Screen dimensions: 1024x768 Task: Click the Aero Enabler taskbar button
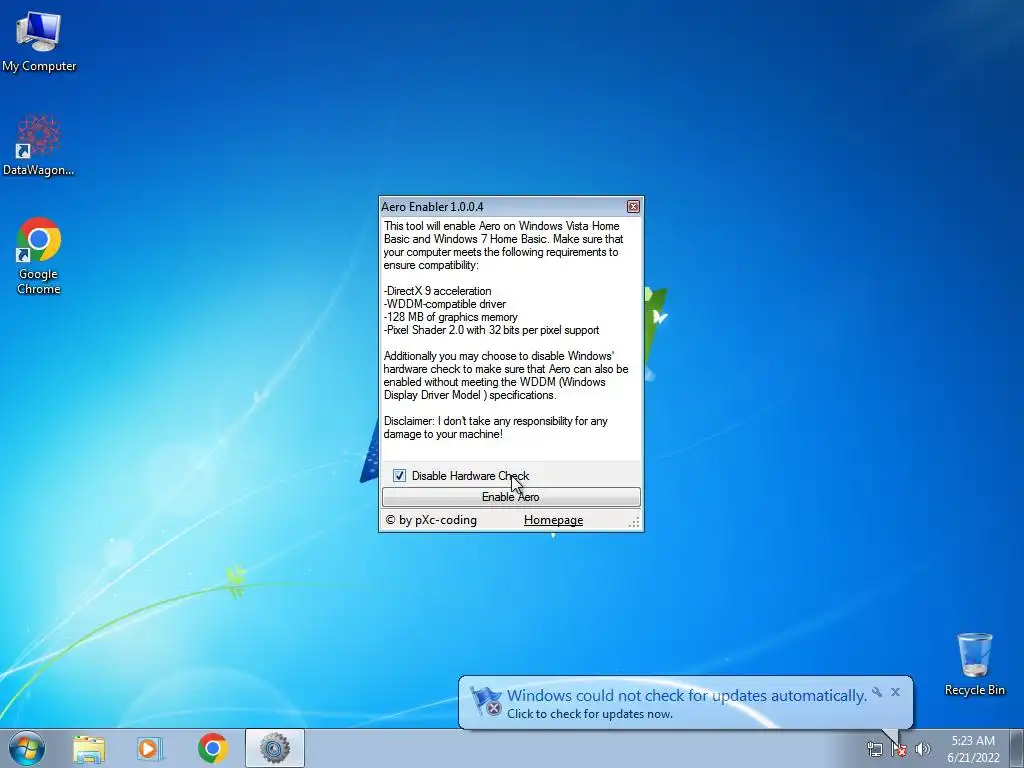[x=274, y=748]
